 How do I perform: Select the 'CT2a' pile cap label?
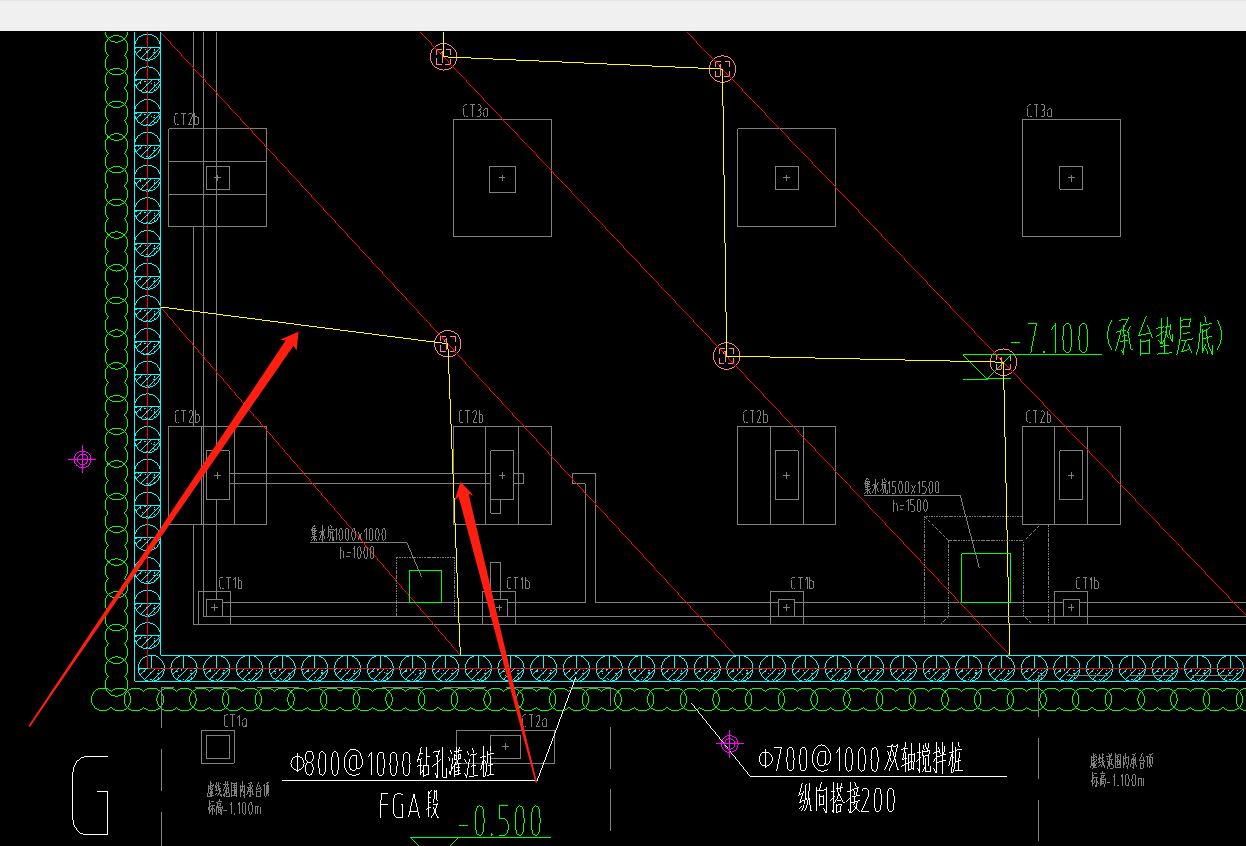tap(534, 721)
